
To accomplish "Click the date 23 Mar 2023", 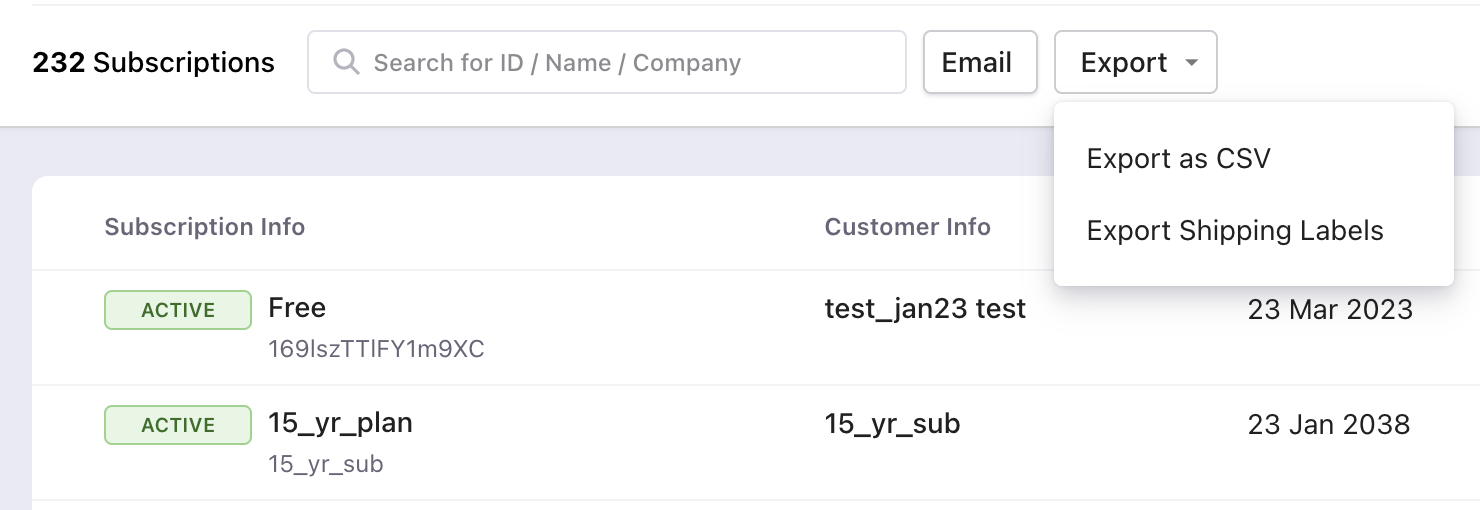I will pyautogui.click(x=1329, y=310).
